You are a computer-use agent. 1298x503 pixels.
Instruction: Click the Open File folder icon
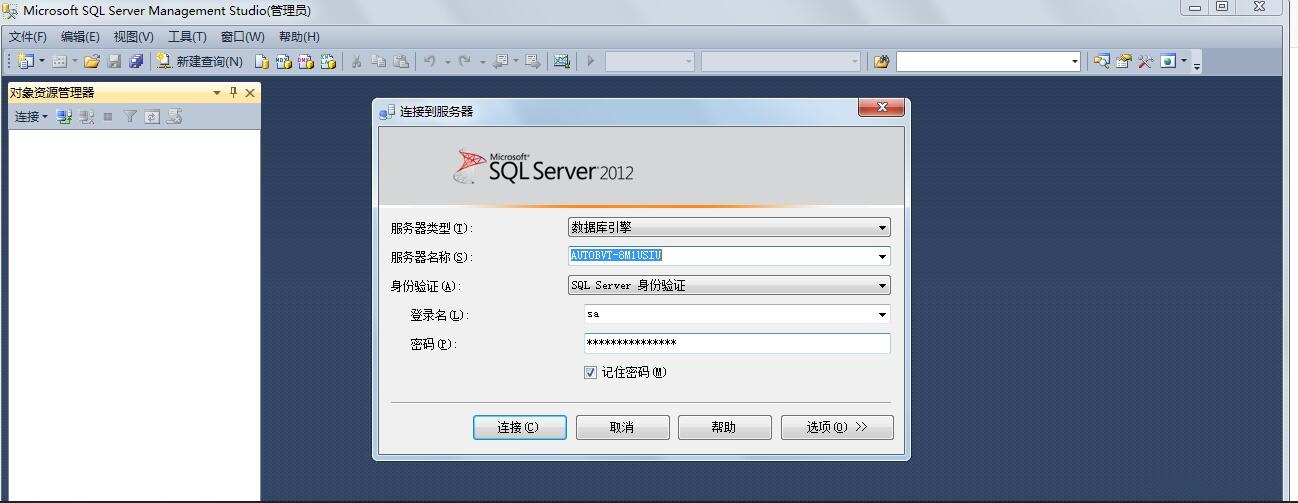(x=92, y=61)
